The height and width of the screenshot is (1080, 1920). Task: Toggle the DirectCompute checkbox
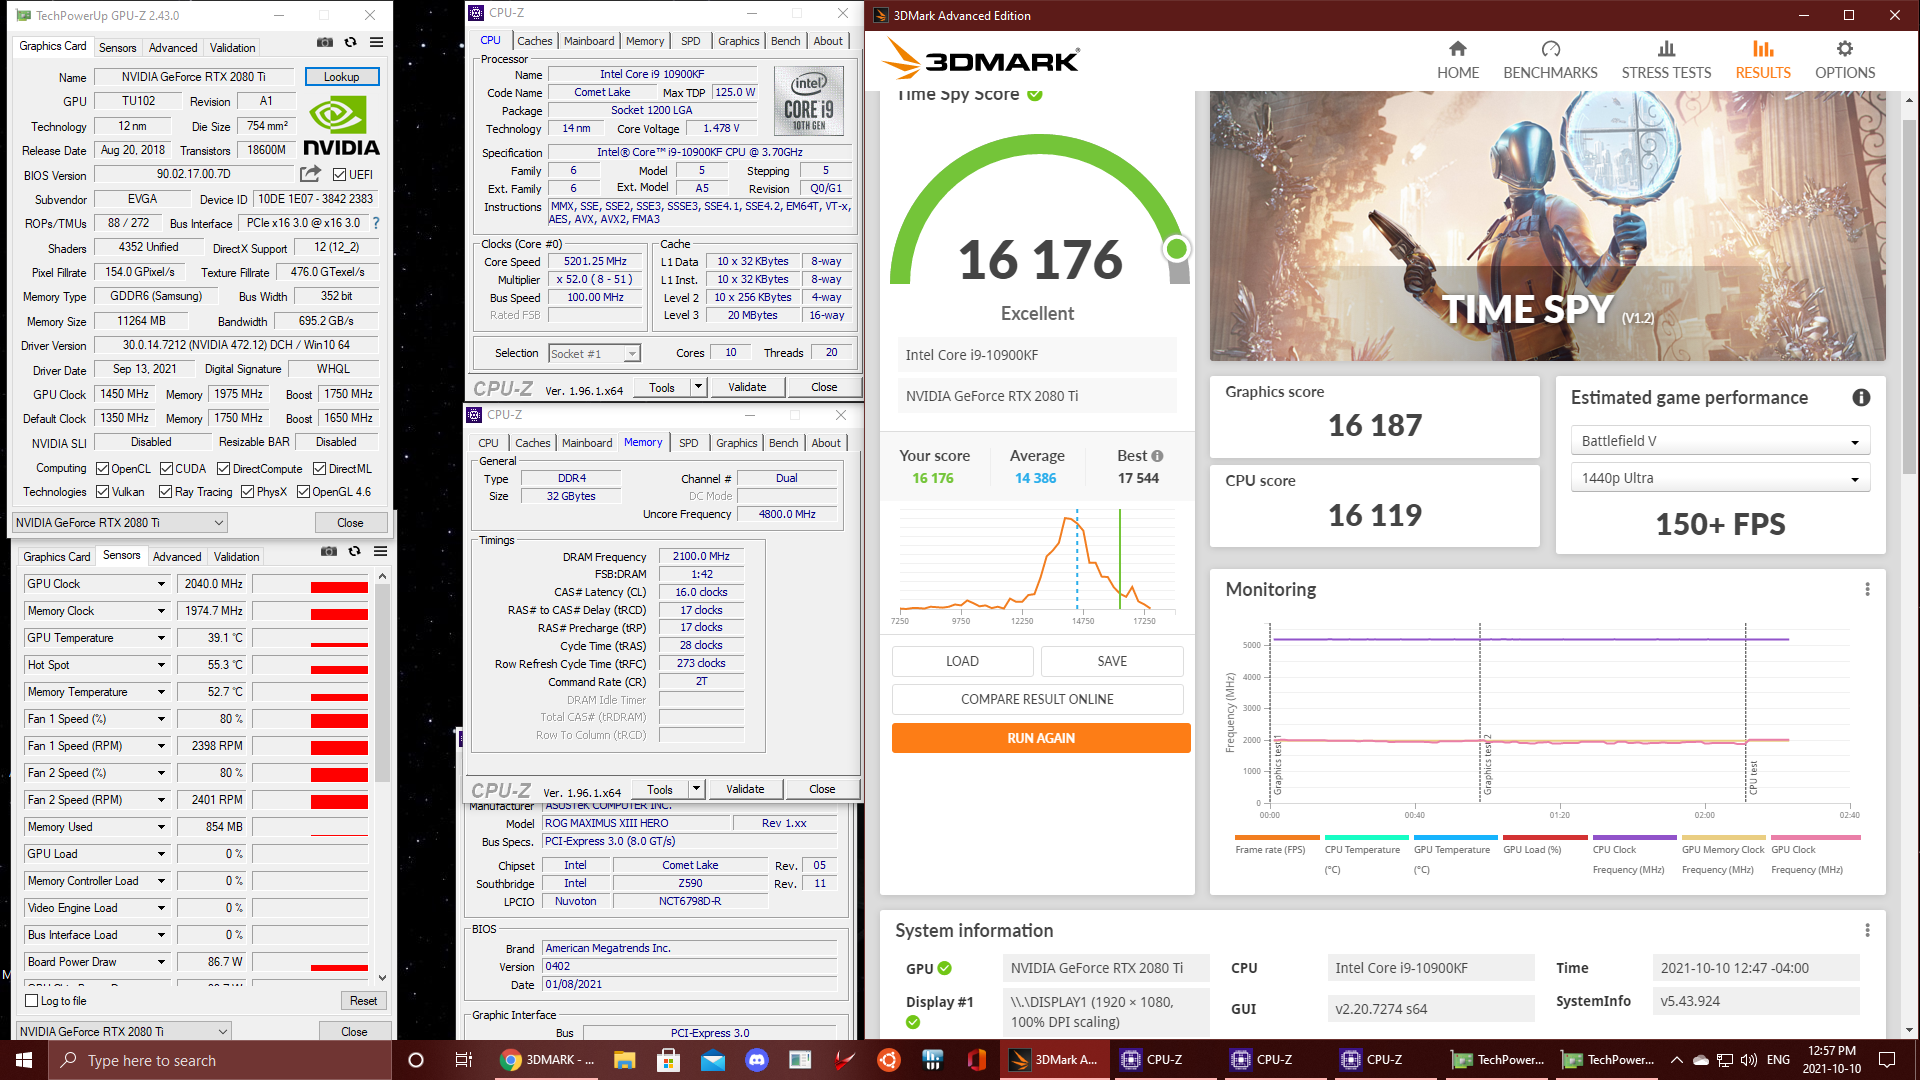pyautogui.click(x=224, y=469)
